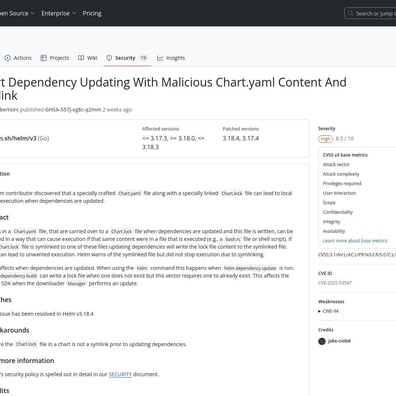The width and height of the screenshot is (396, 396).
Task: Open the SECURITY document link
Action: [x=120, y=374]
